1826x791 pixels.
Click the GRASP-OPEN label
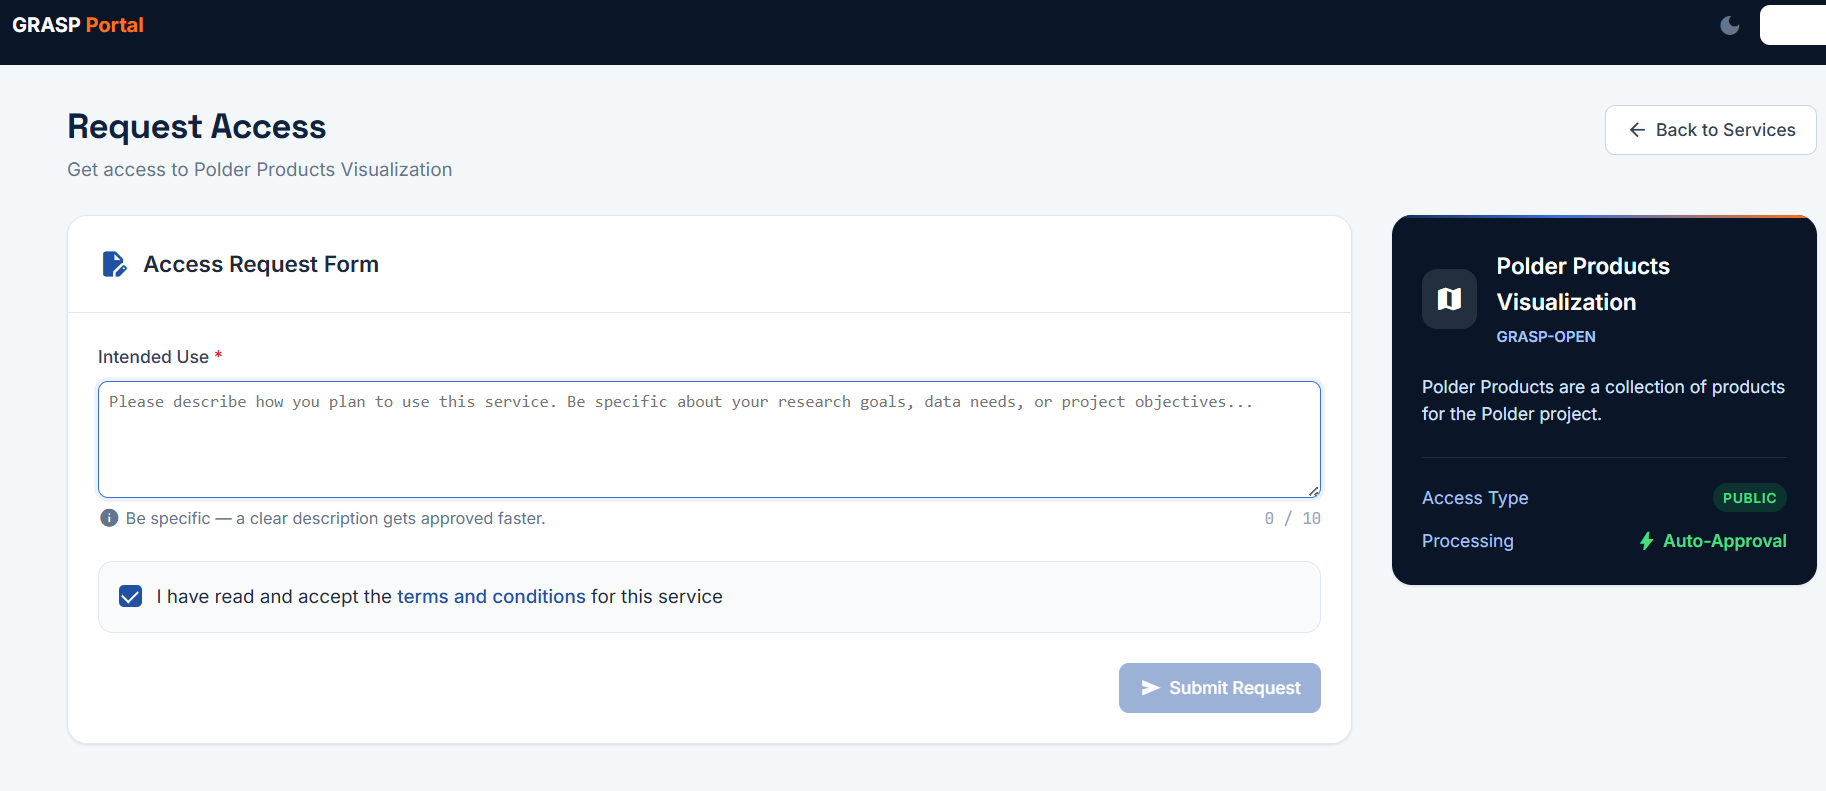pyautogui.click(x=1545, y=337)
